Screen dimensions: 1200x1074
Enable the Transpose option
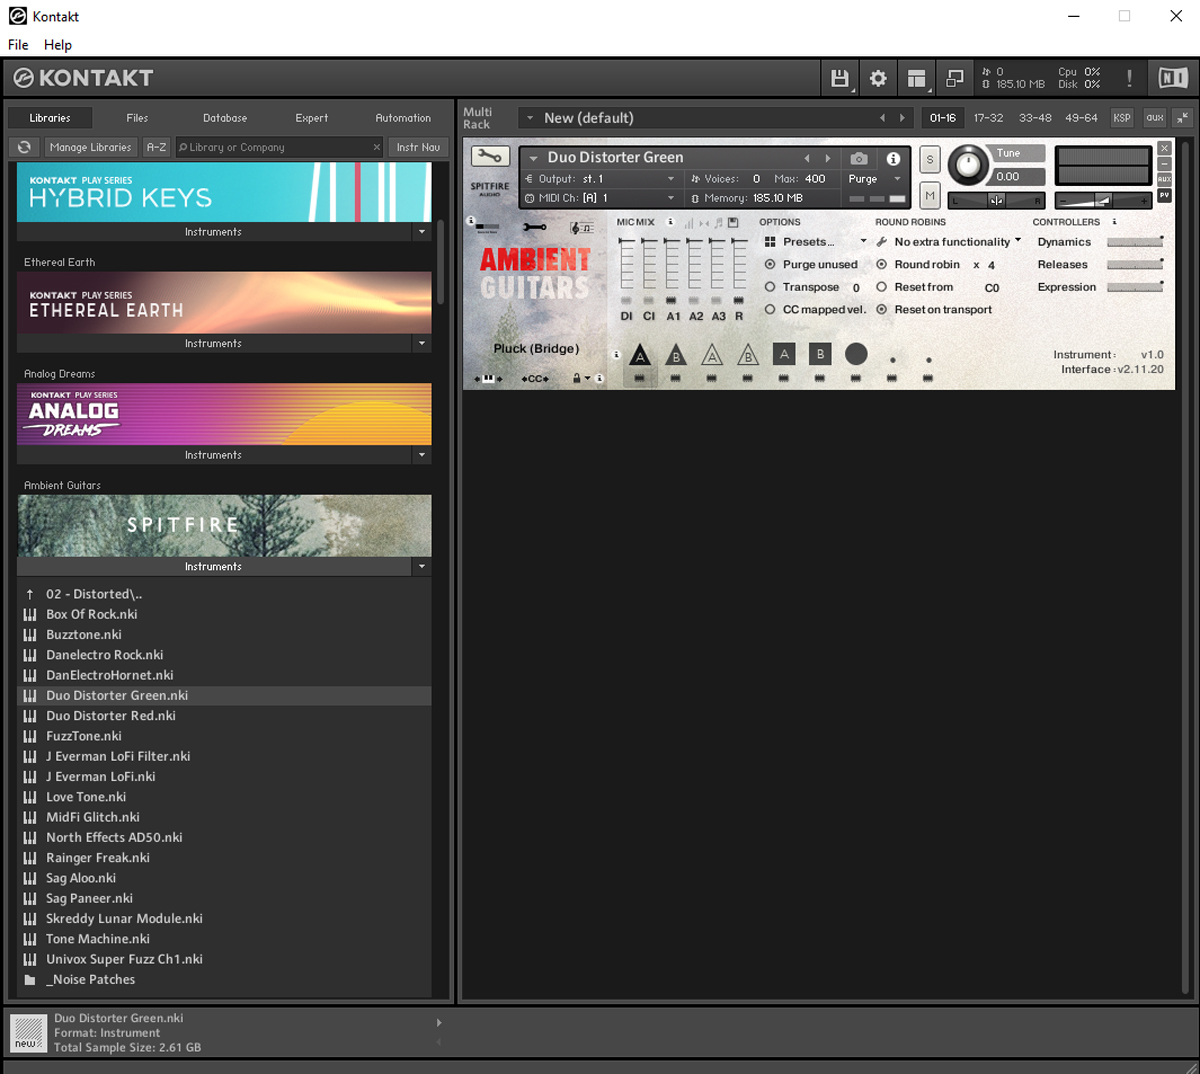[770, 287]
